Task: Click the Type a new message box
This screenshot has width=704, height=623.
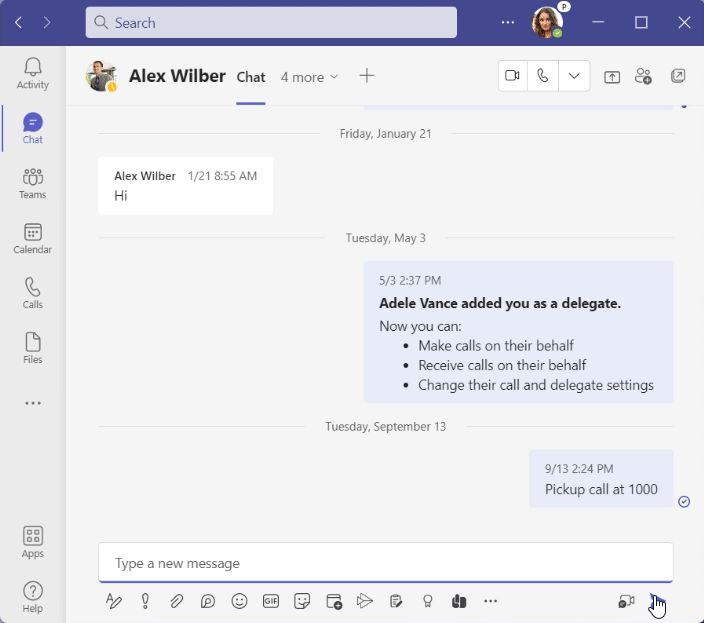Action: point(386,562)
